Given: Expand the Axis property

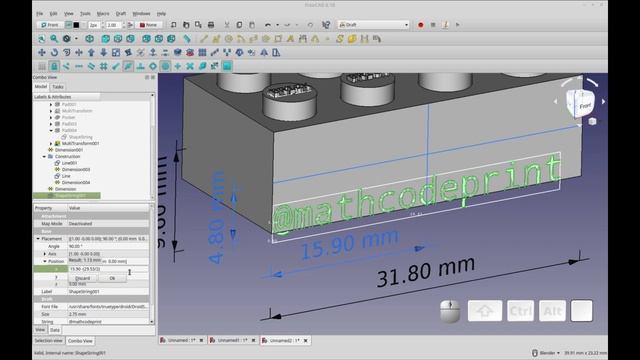Looking at the screenshot, I should (45, 254).
